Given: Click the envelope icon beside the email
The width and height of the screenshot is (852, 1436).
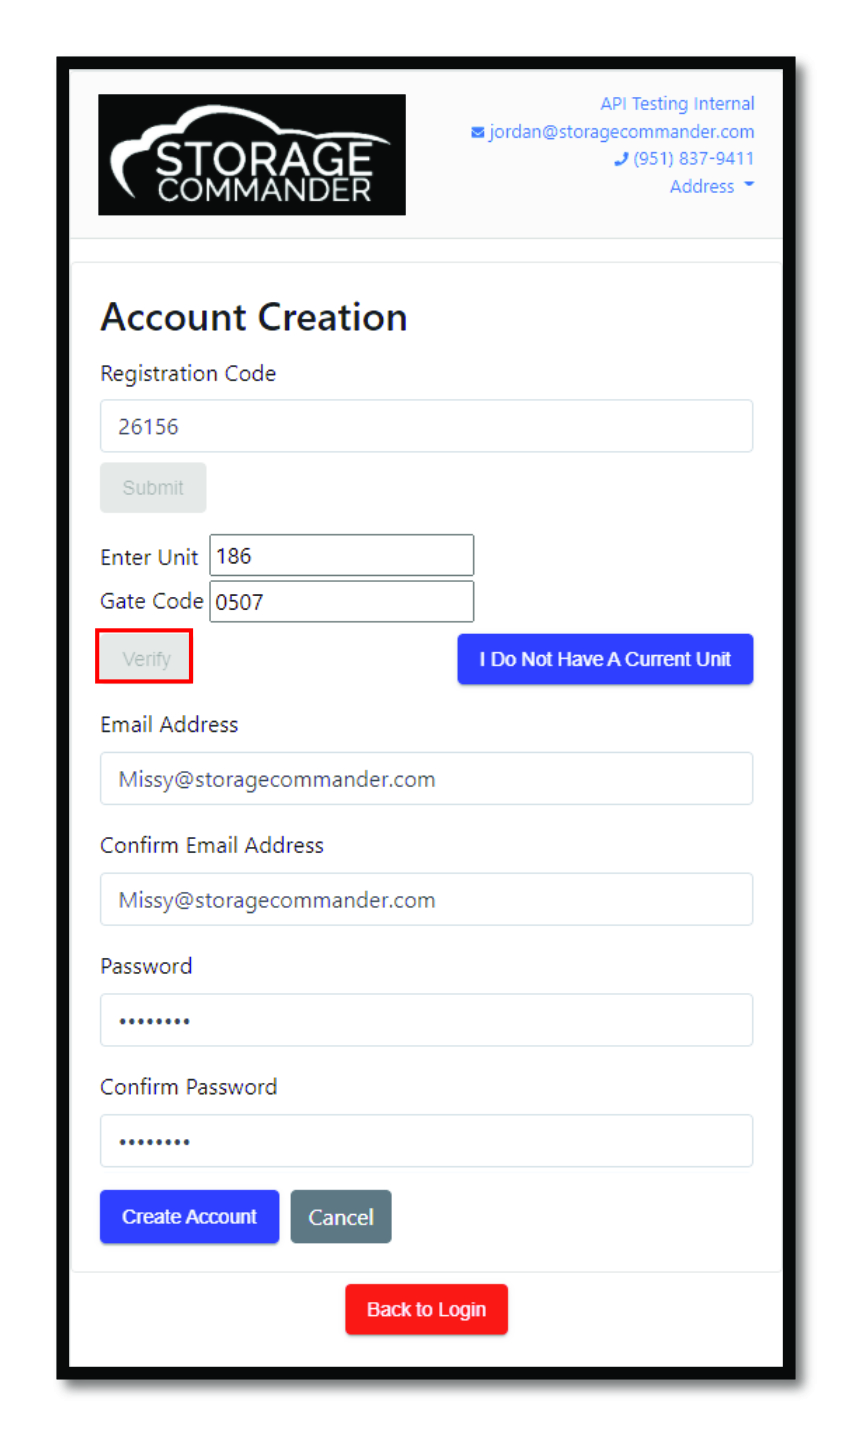Looking at the screenshot, I should pyautogui.click(x=478, y=132).
